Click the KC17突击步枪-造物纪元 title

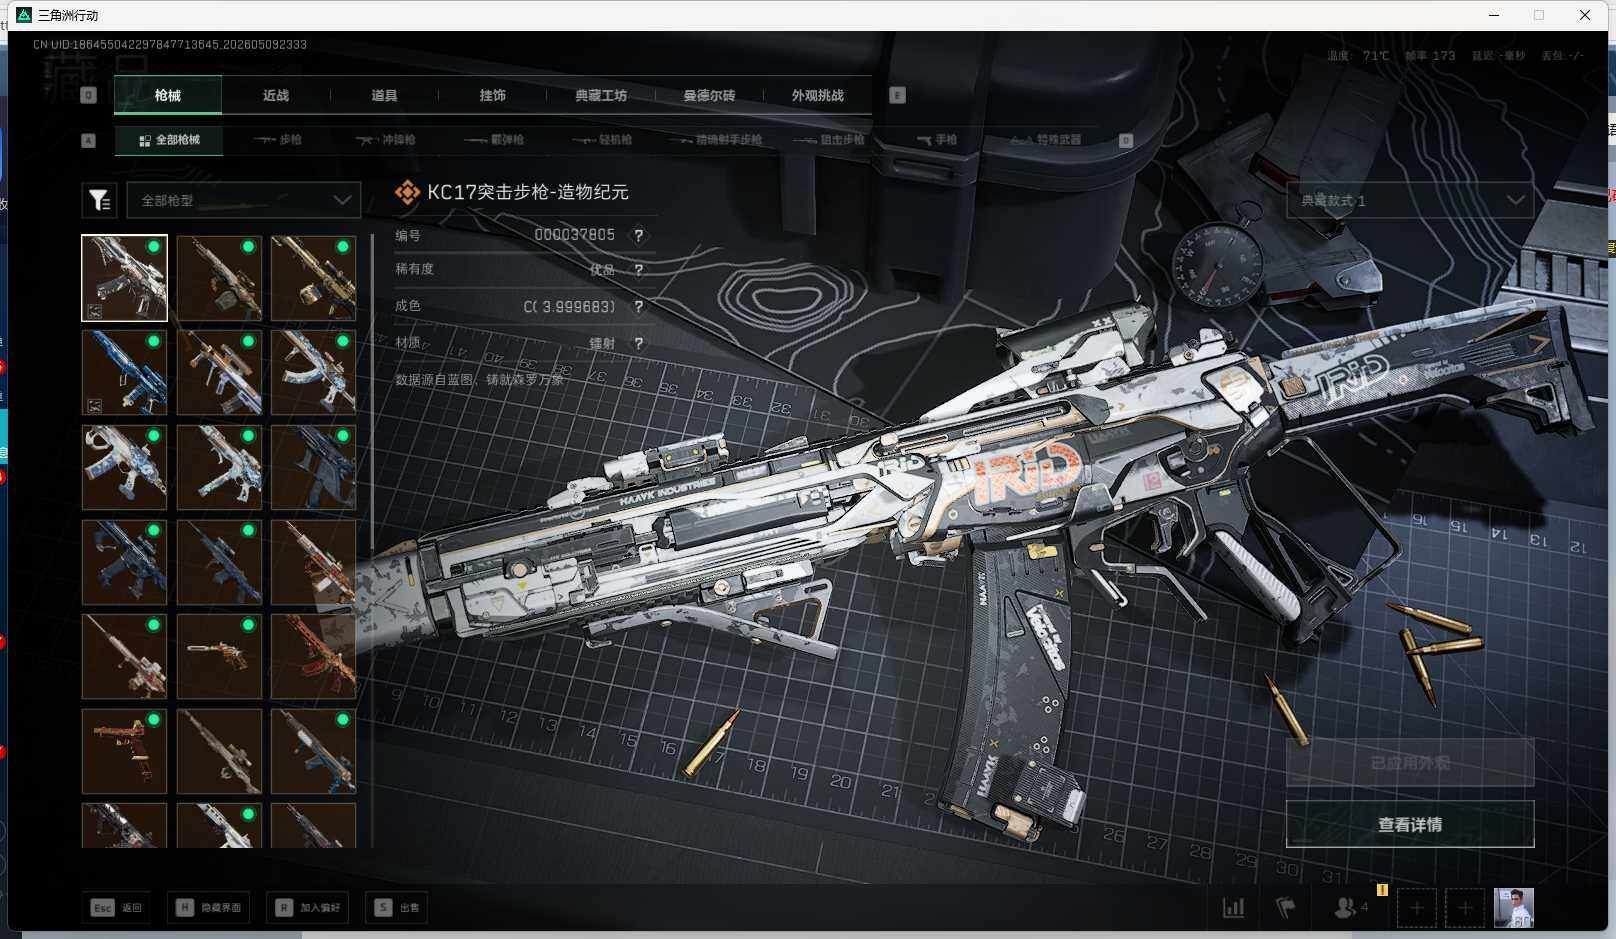(528, 192)
